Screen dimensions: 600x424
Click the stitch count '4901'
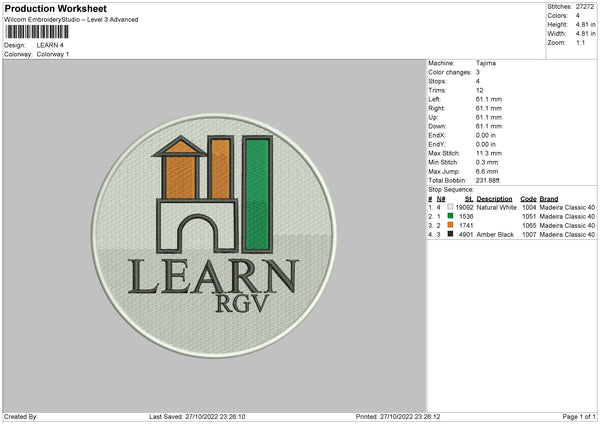(466, 235)
